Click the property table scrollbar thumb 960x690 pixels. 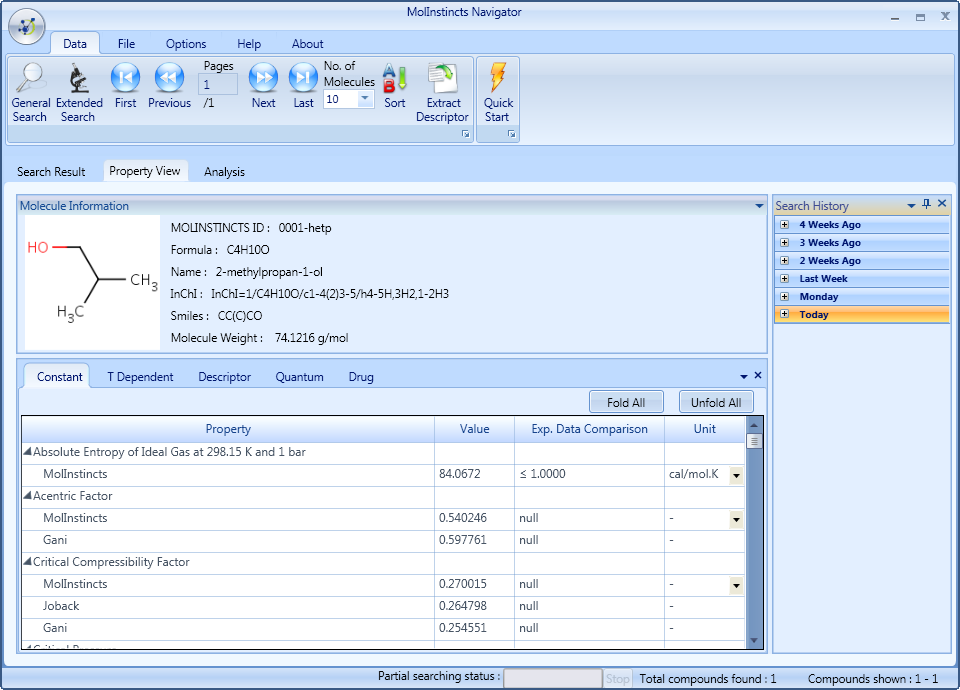coord(754,441)
